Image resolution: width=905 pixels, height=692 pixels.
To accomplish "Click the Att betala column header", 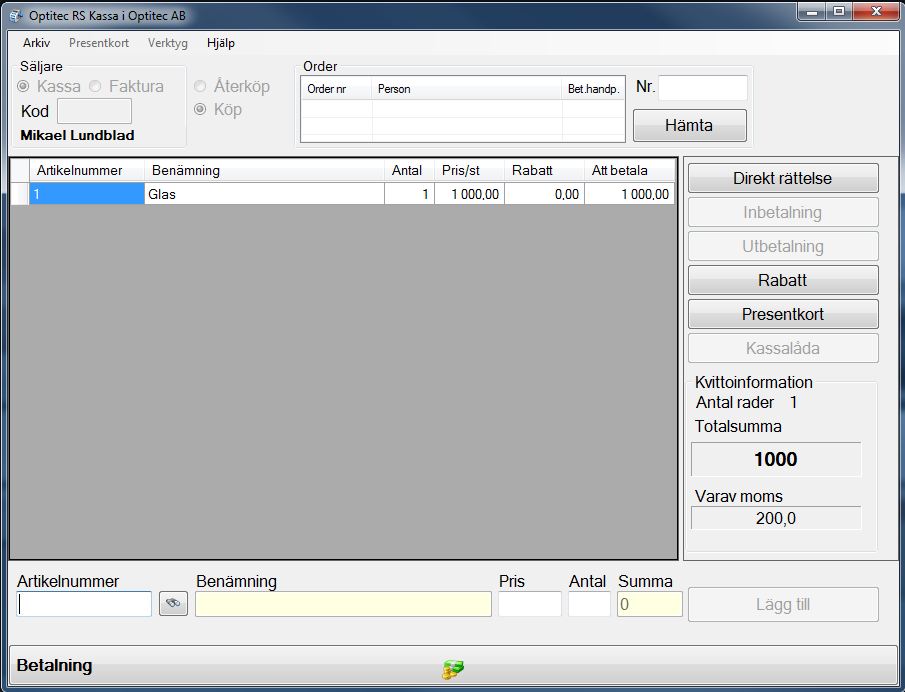I will point(630,170).
